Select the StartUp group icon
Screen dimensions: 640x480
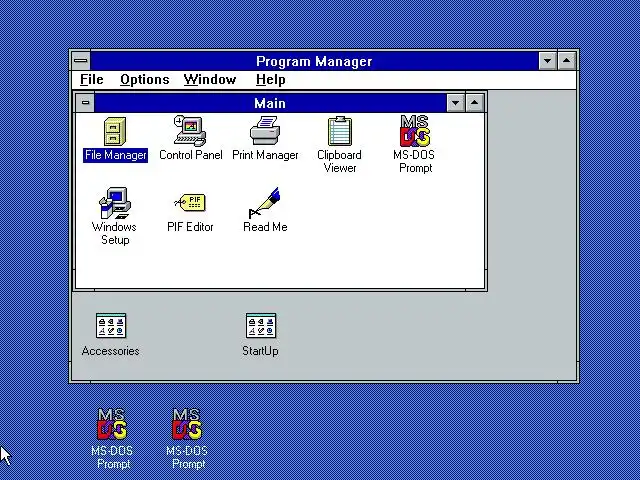261,326
